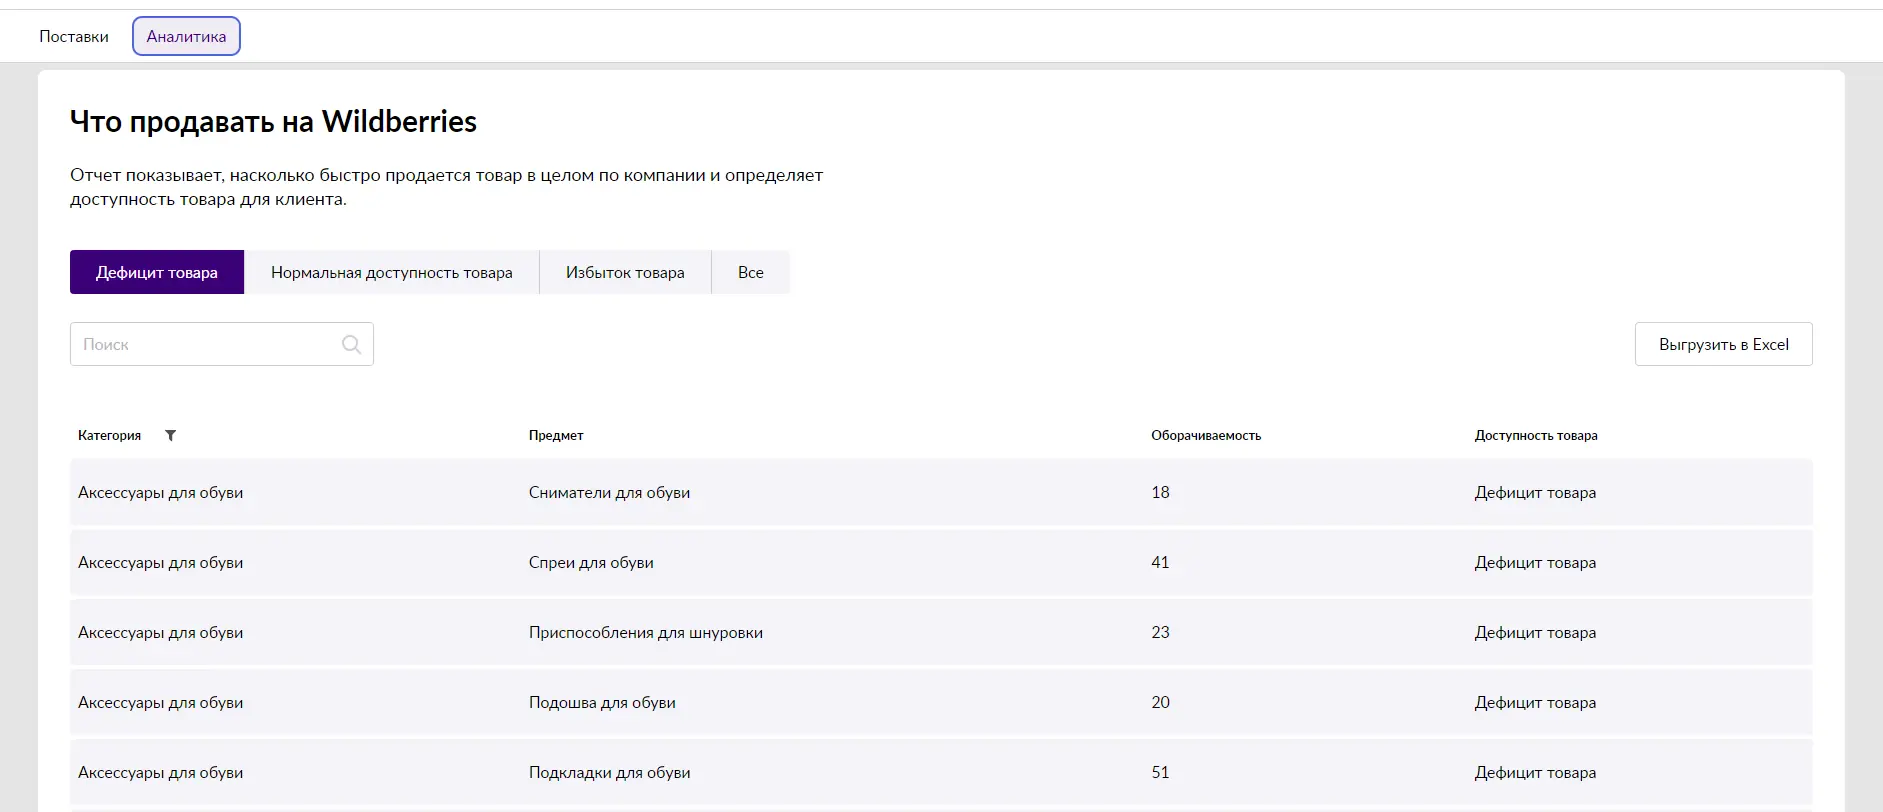Click Дефицит товара status in Подошва row
This screenshot has height=812, width=1883.
coord(1535,702)
